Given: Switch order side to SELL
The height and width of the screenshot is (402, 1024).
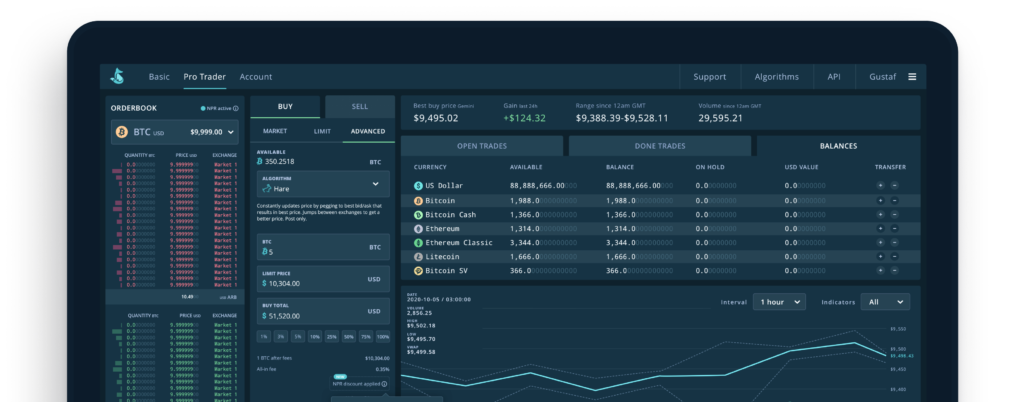Looking at the screenshot, I should pos(359,107).
